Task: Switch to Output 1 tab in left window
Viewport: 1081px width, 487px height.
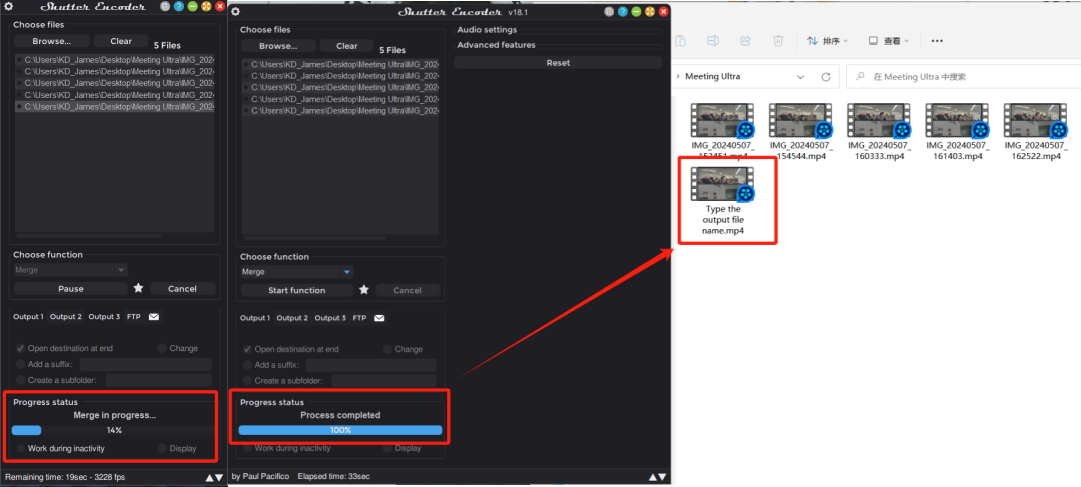Action: 28,317
